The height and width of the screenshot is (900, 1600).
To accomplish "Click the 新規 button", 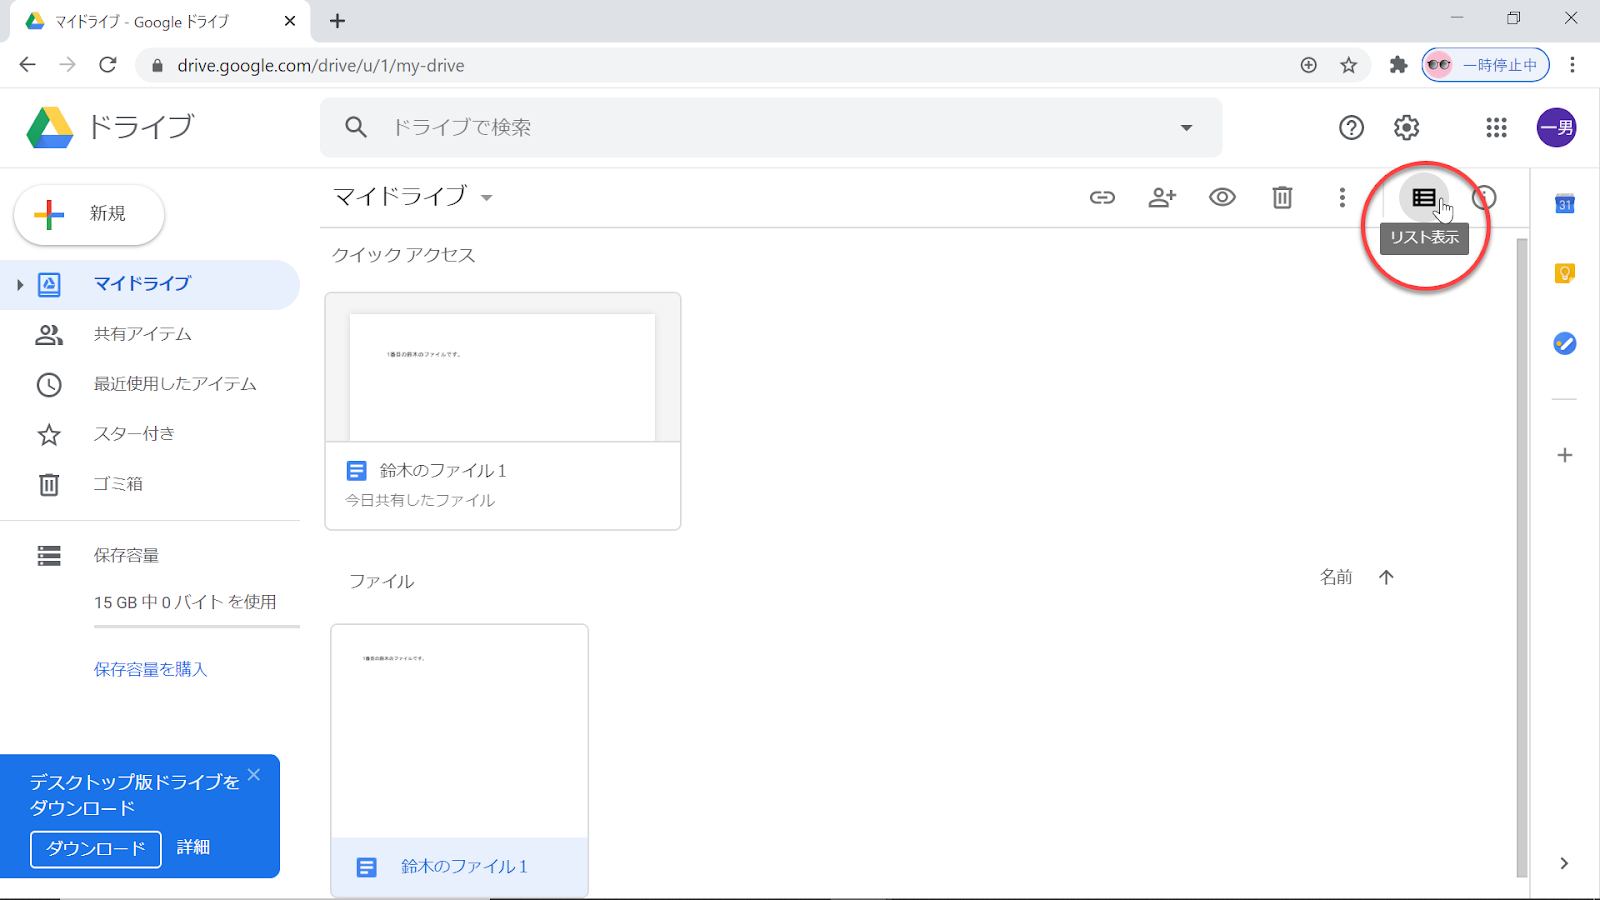I will tap(89, 214).
